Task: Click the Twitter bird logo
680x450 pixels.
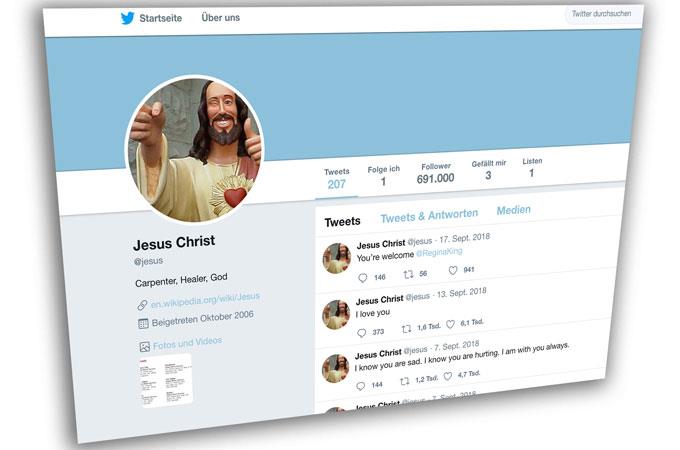Action: [128, 18]
